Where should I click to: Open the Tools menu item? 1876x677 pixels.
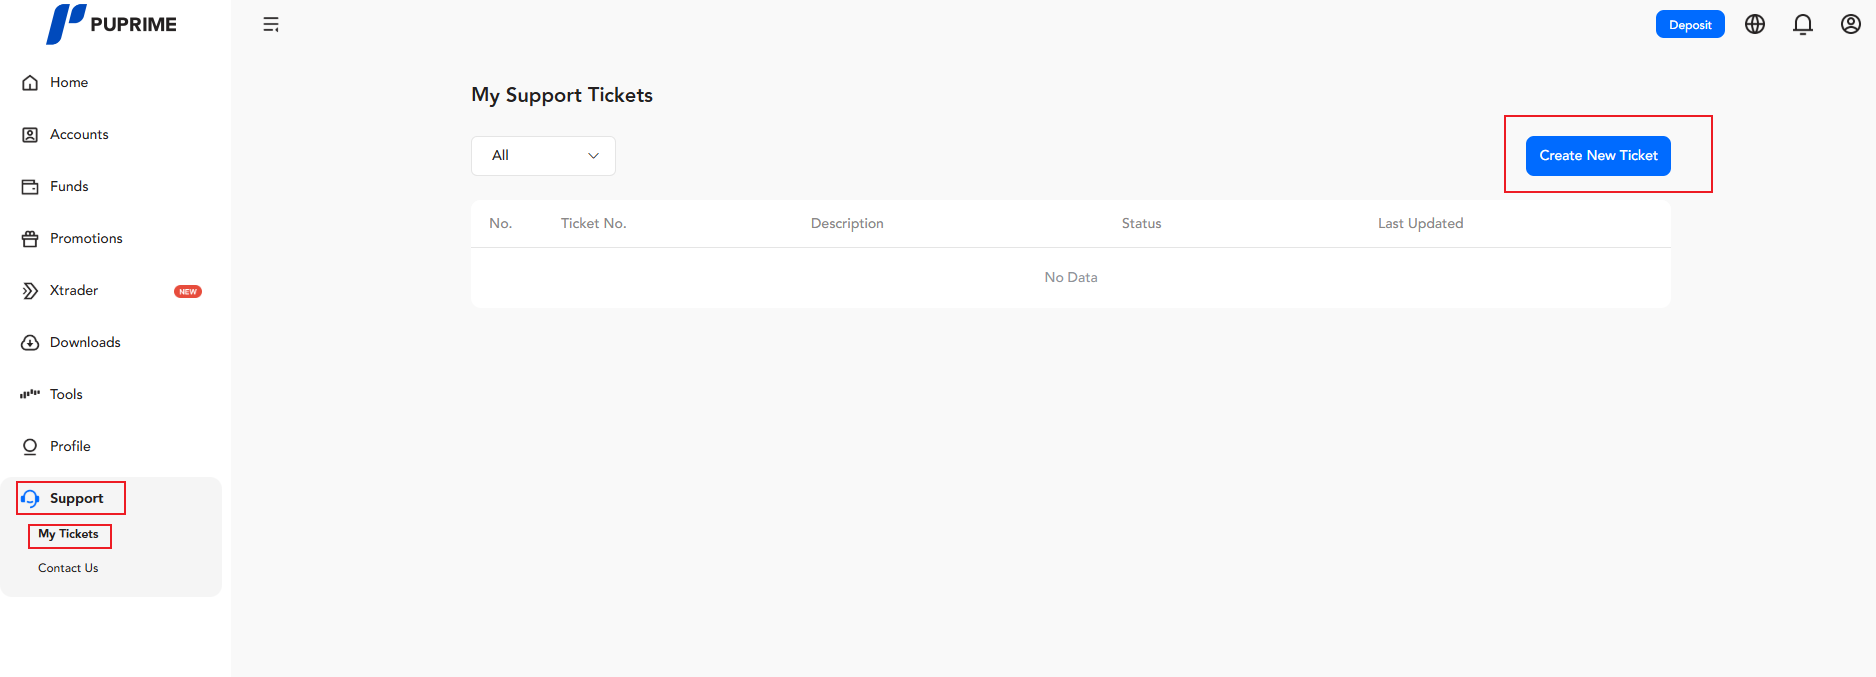click(x=66, y=395)
